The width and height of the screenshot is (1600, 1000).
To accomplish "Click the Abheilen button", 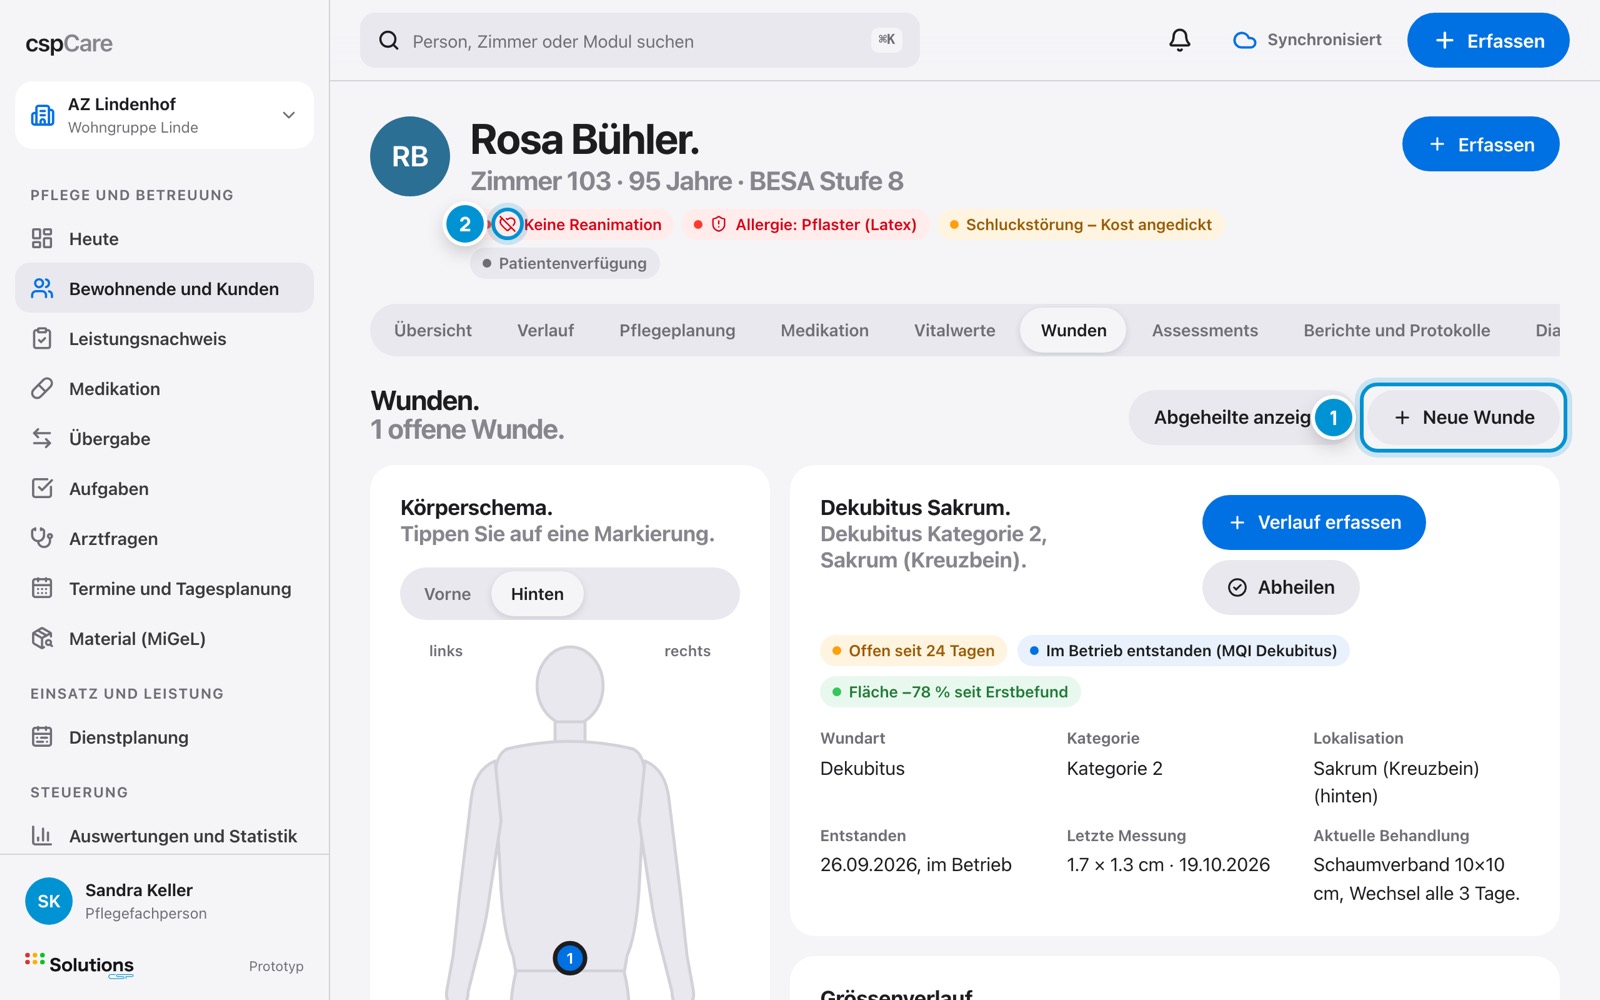I will pyautogui.click(x=1280, y=587).
